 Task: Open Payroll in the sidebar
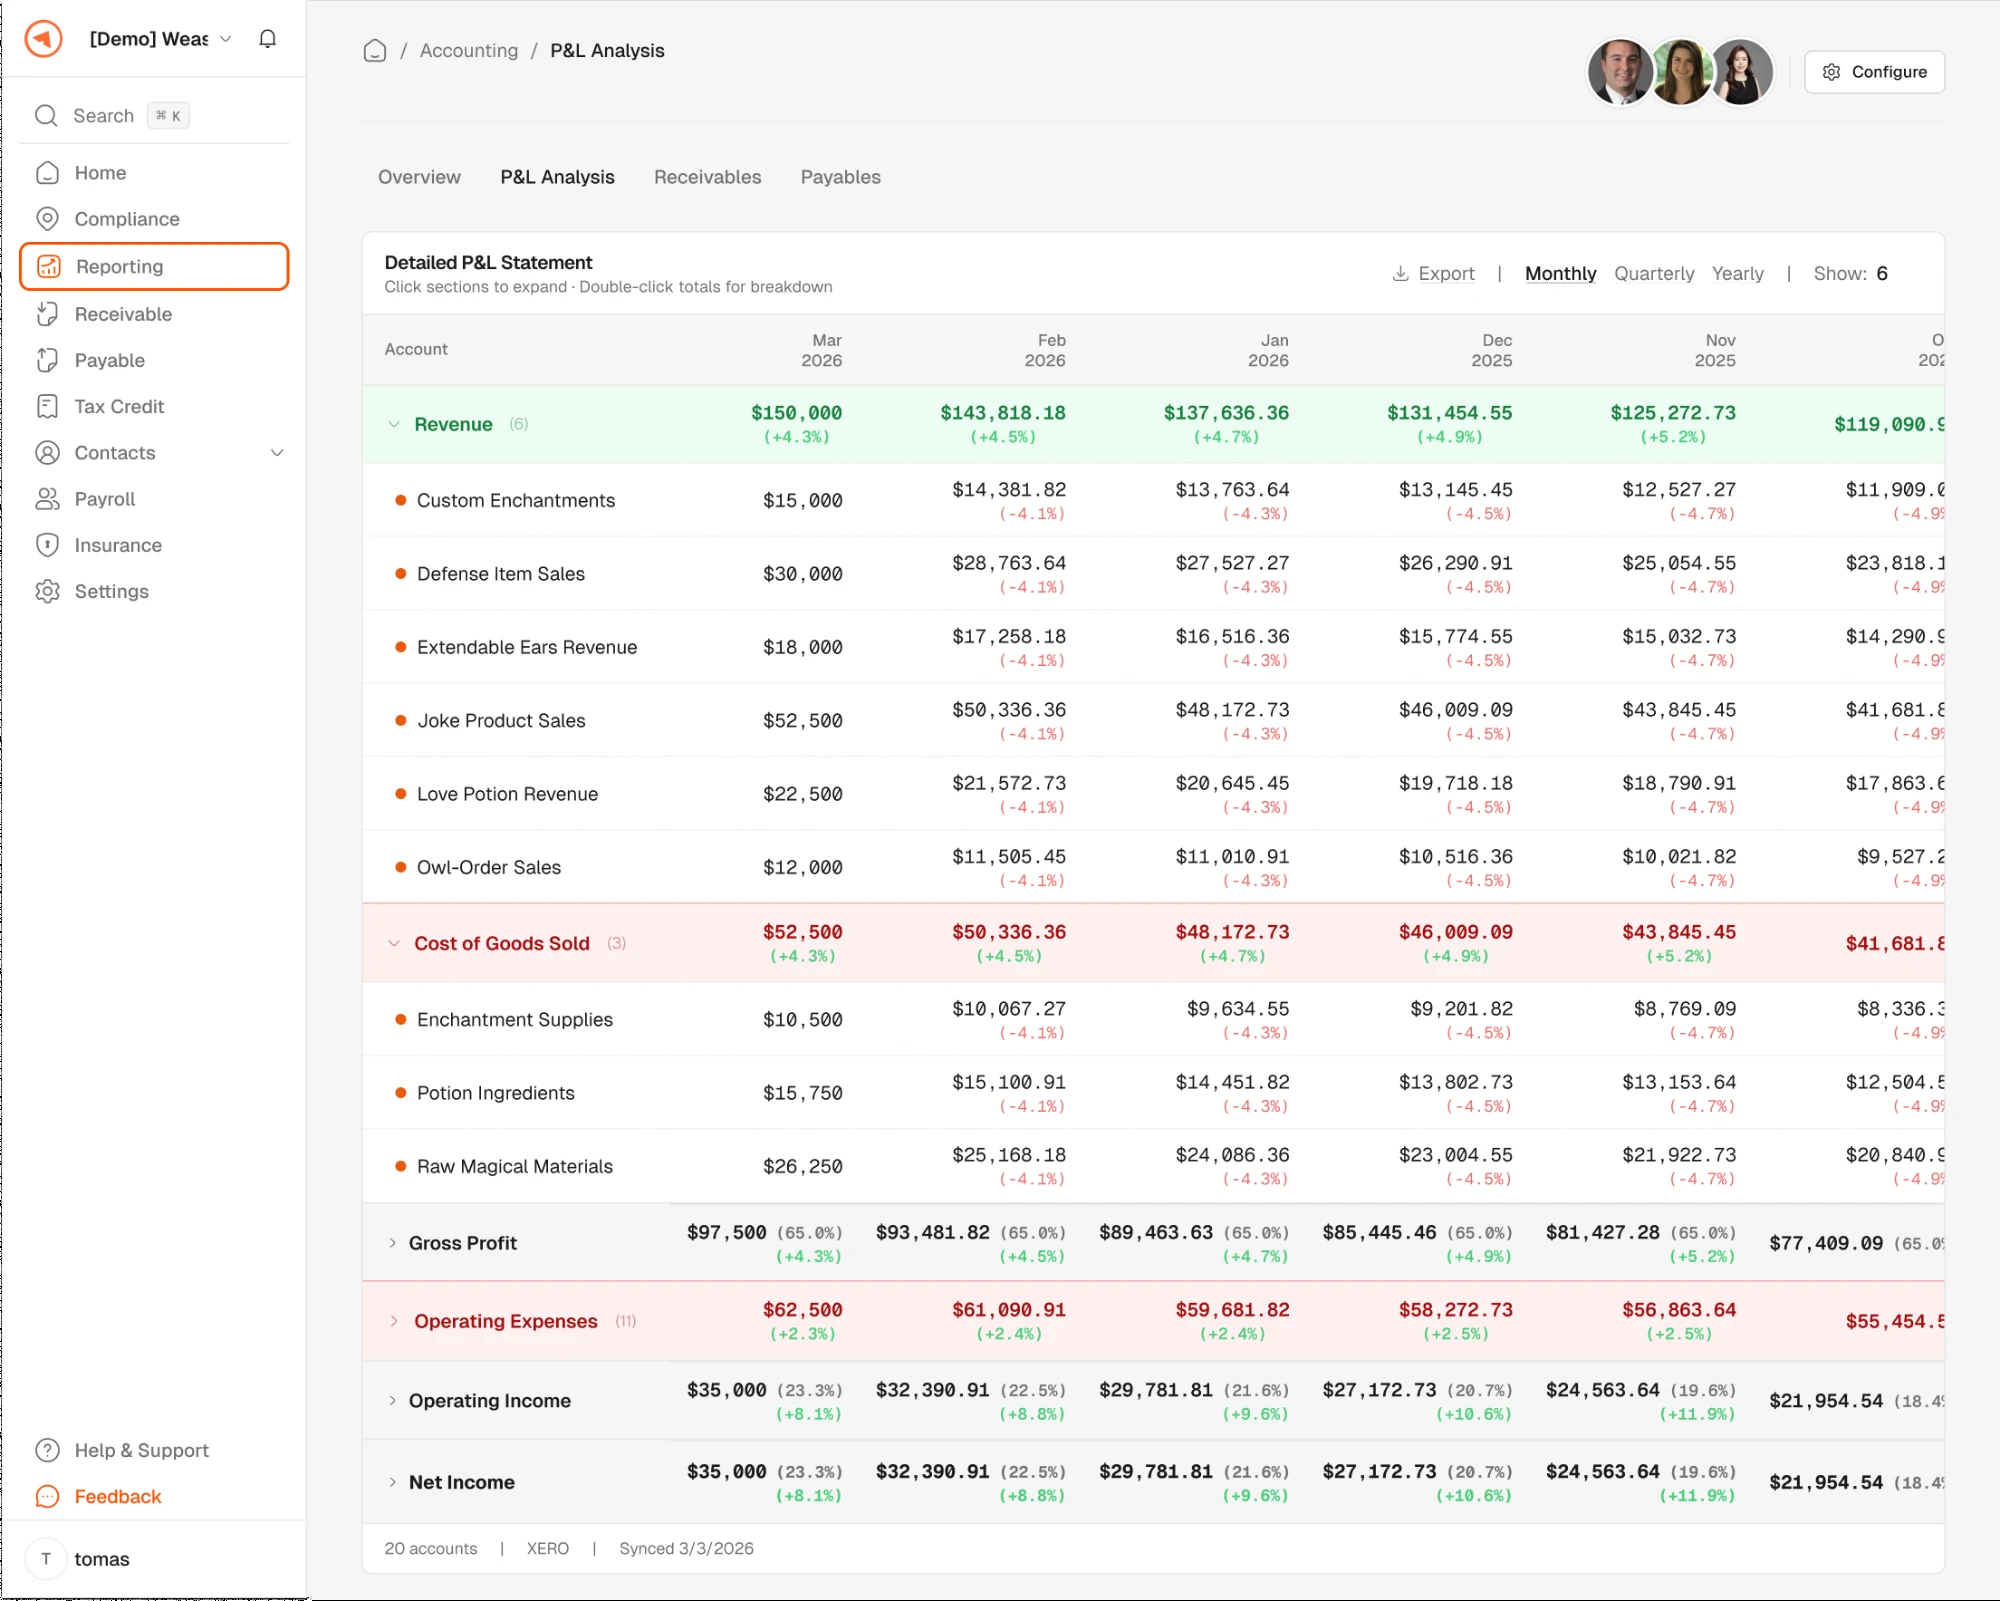(154, 499)
